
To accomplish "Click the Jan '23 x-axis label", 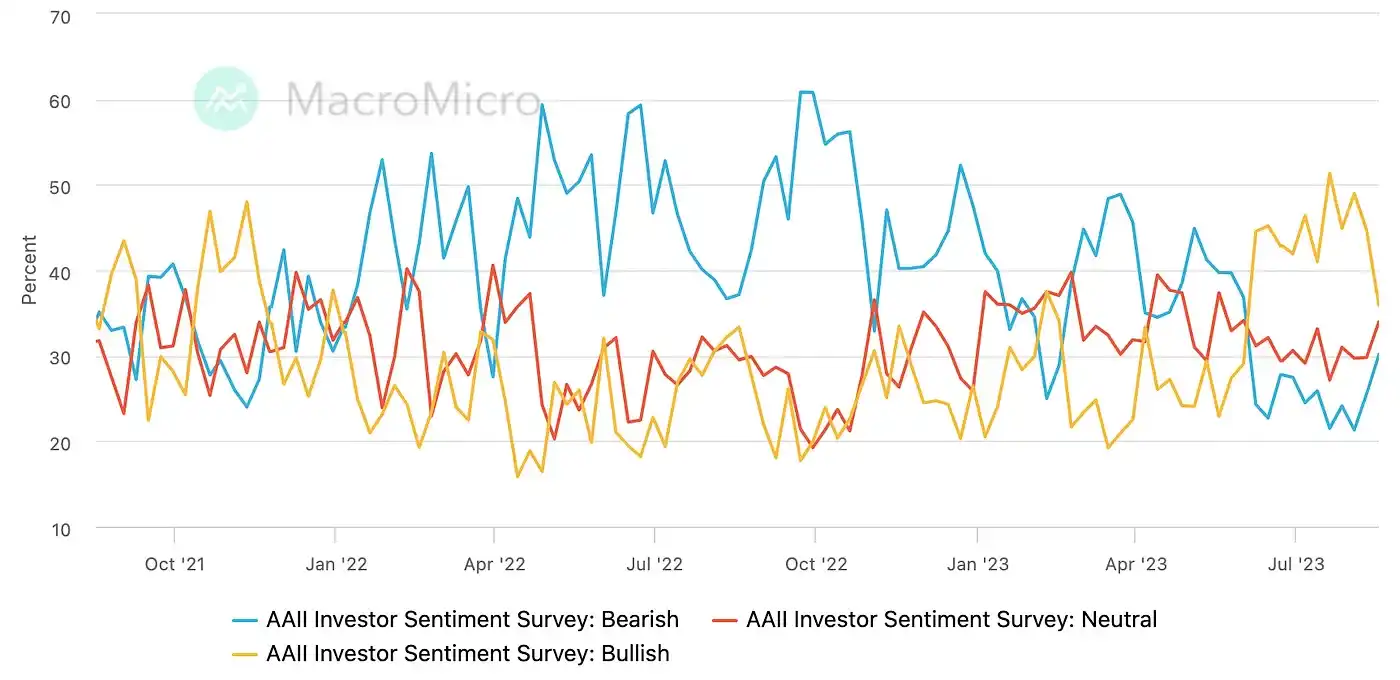I will (977, 564).
